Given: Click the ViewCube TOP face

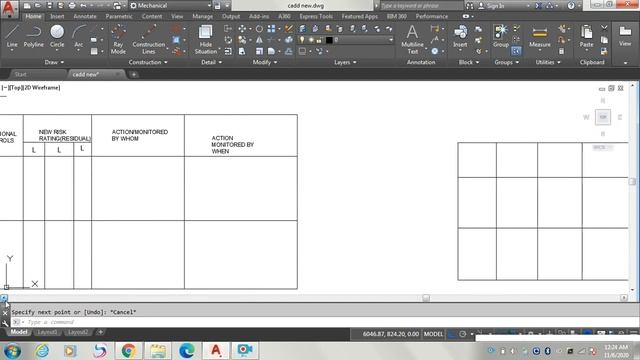Looking at the screenshot, I should click(x=603, y=117).
